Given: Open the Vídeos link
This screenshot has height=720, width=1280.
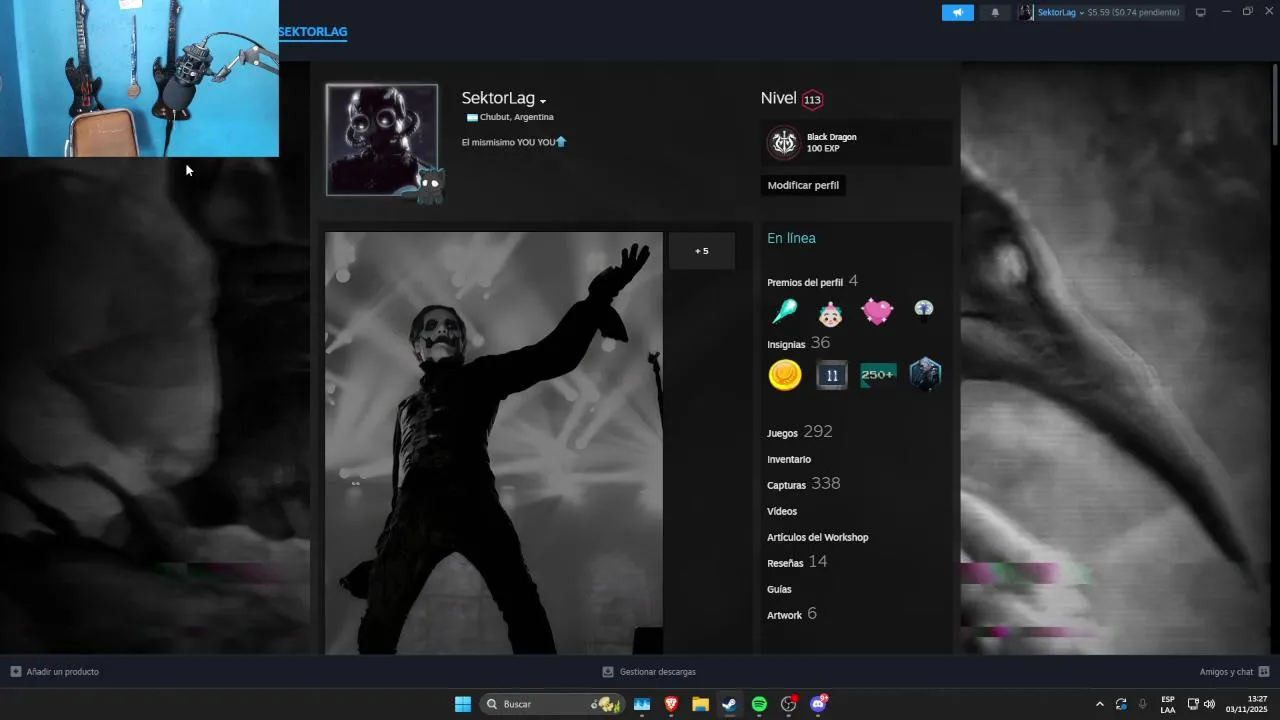Looking at the screenshot, I should (x=782, y=511).
